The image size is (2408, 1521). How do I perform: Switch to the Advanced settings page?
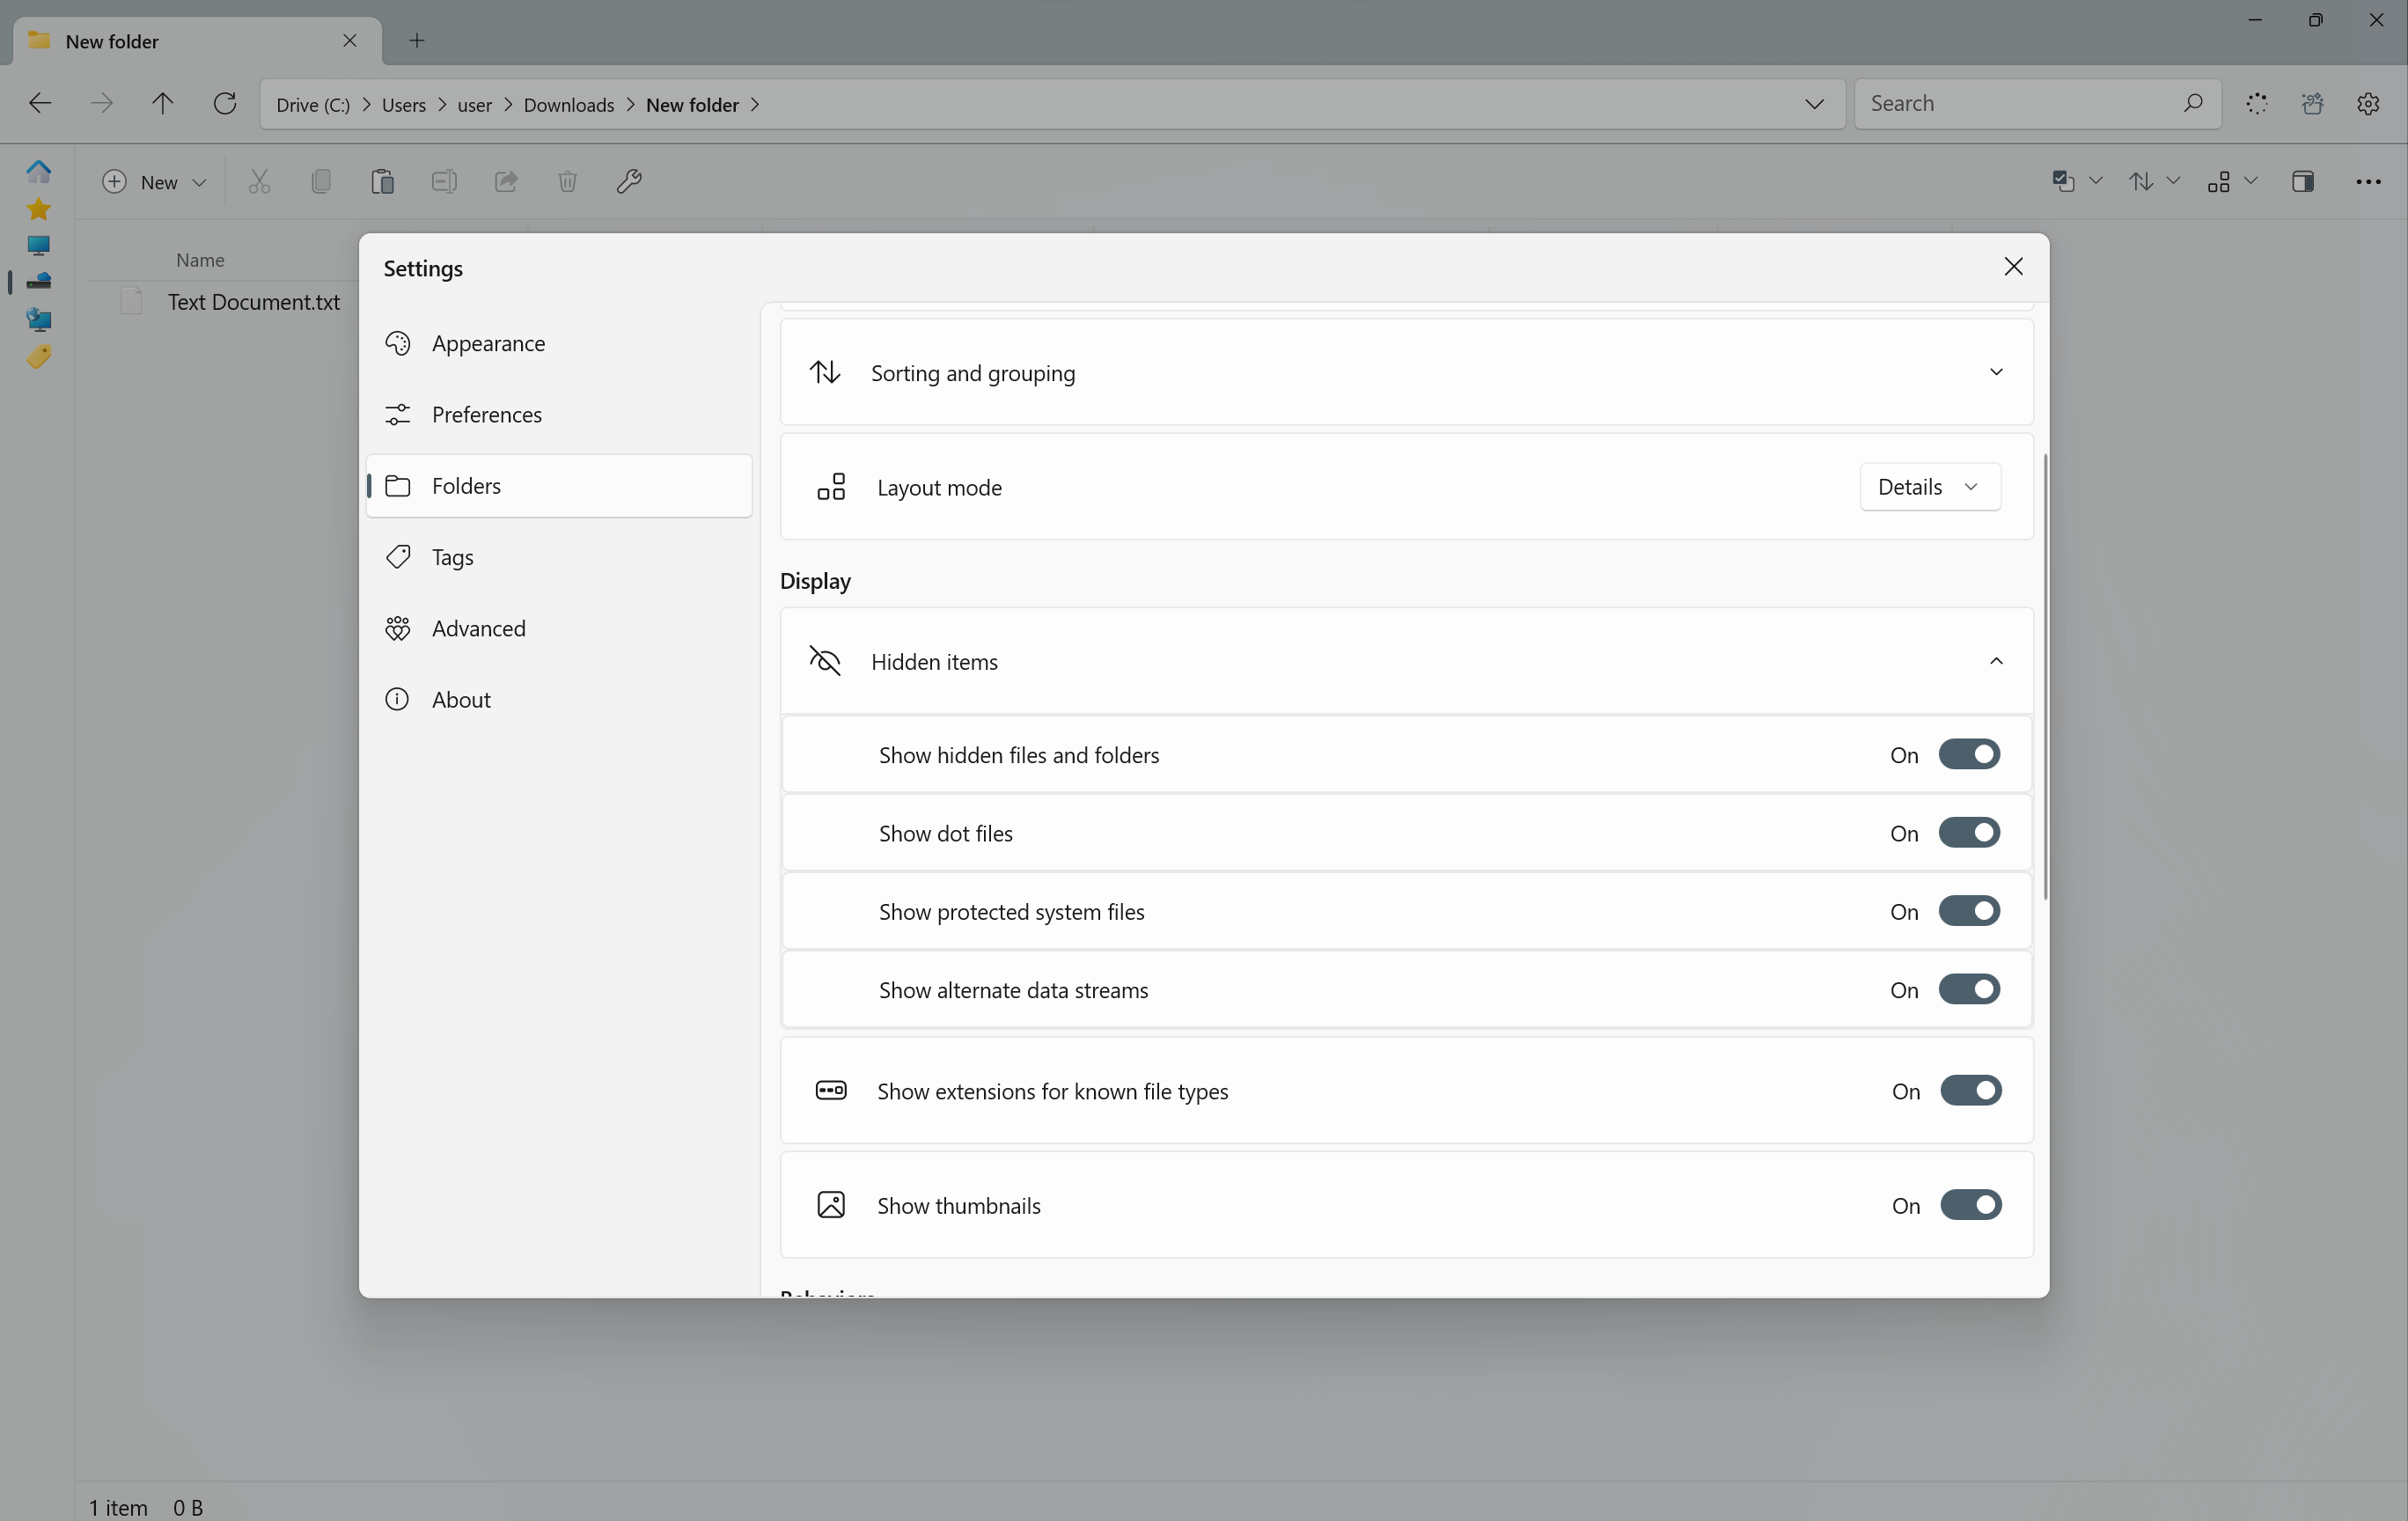pos(478,628)
